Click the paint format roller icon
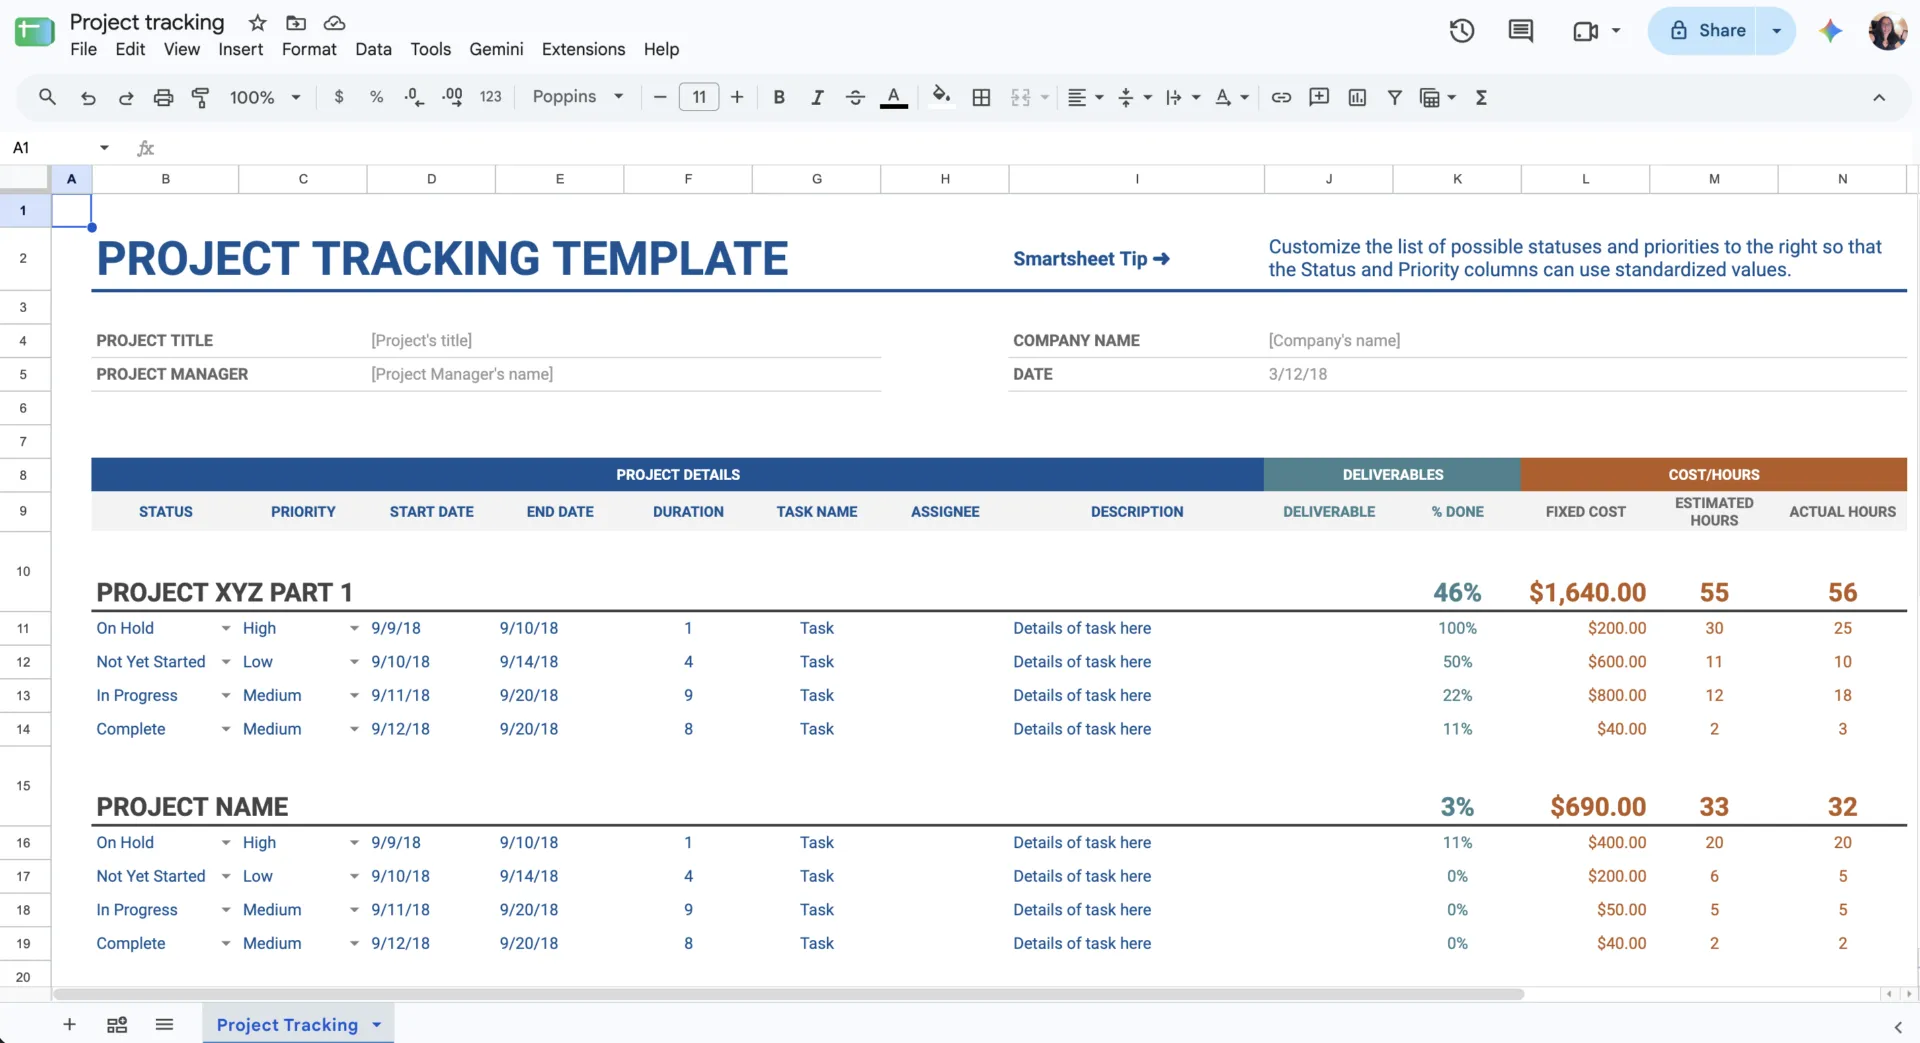The width and height of the screenshot is (1920, 1043). click(200, 97)
